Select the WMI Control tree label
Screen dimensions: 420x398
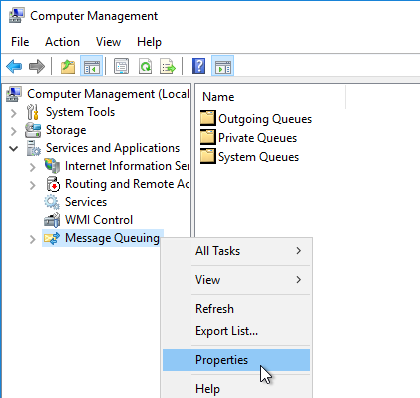[x=99, y=220]
